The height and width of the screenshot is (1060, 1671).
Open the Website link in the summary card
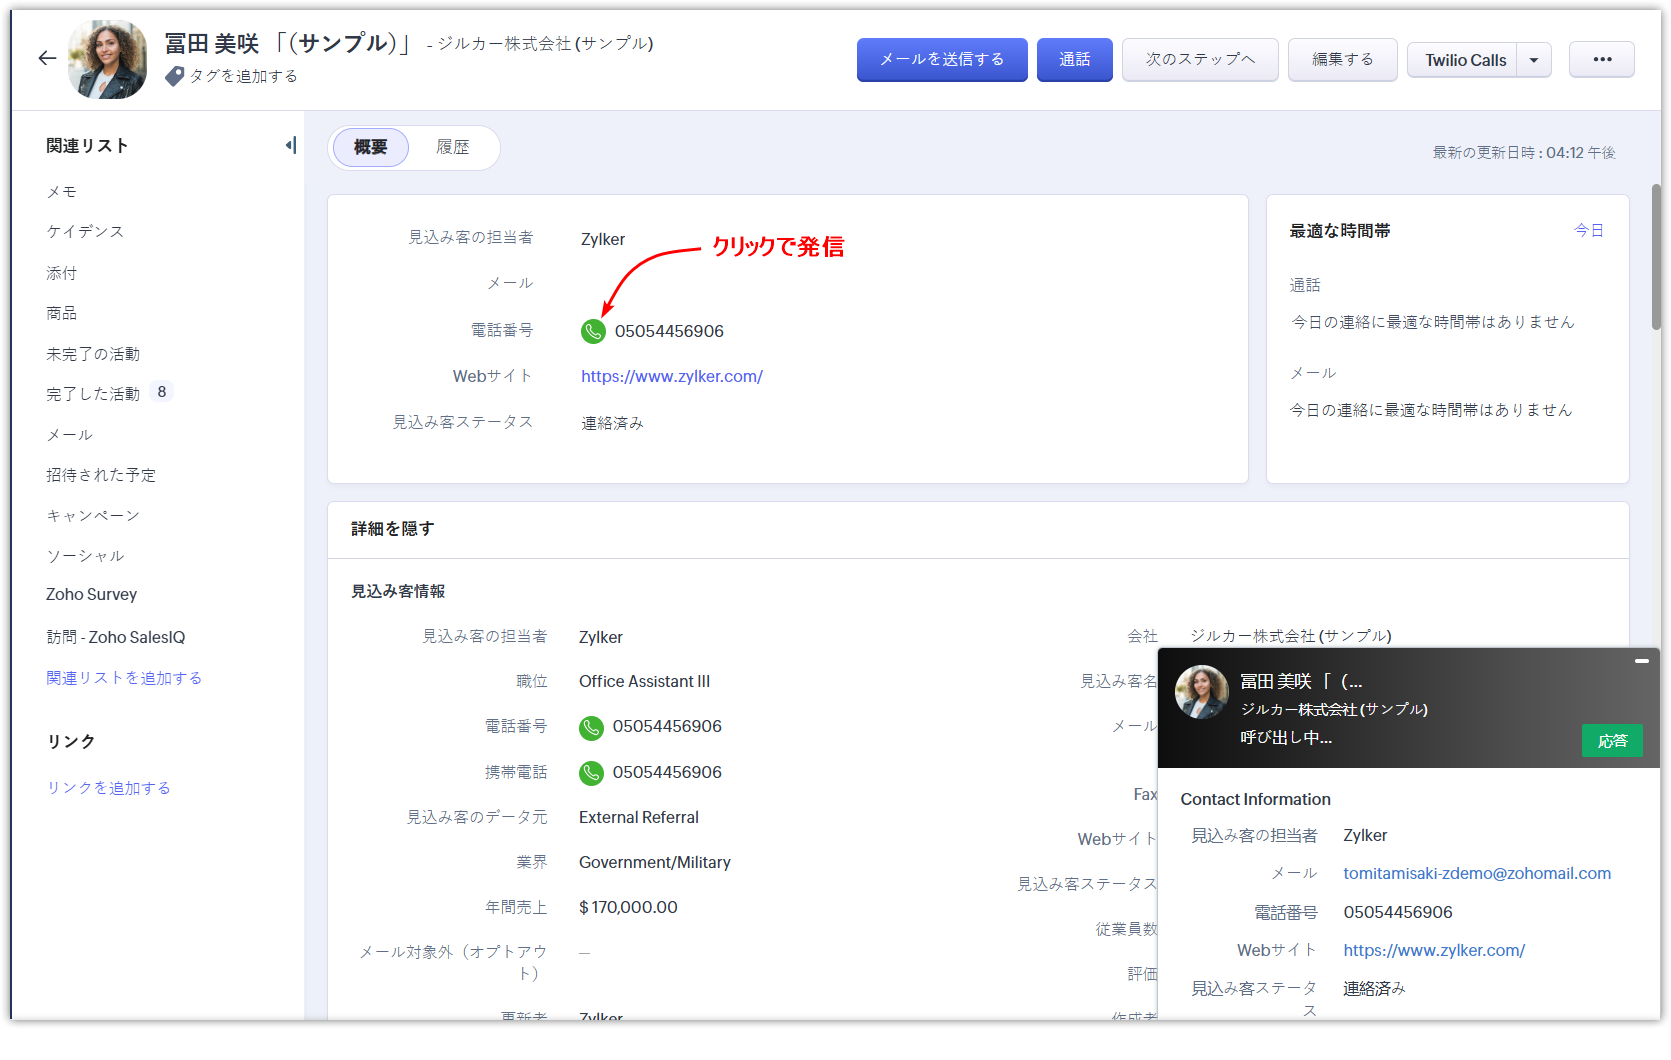tap(672, 377)
